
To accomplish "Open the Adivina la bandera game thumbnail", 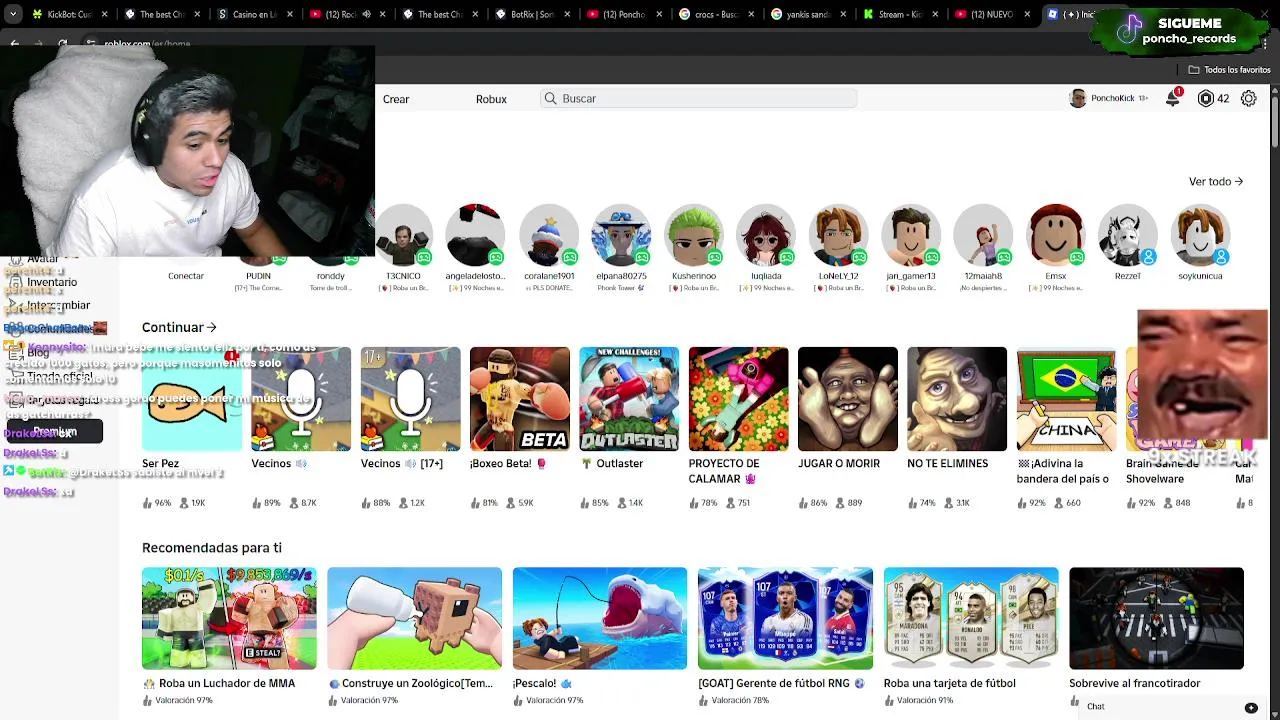I will (1066, 399).
